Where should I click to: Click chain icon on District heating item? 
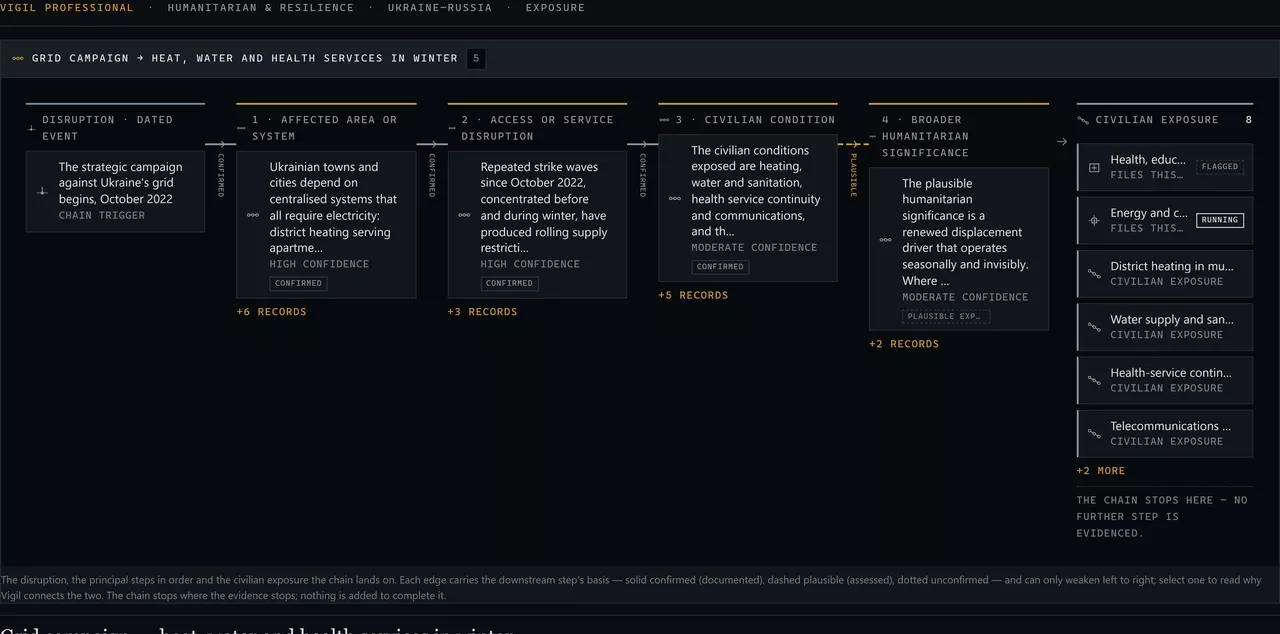pyautogui.click(x=1094, y=274)
